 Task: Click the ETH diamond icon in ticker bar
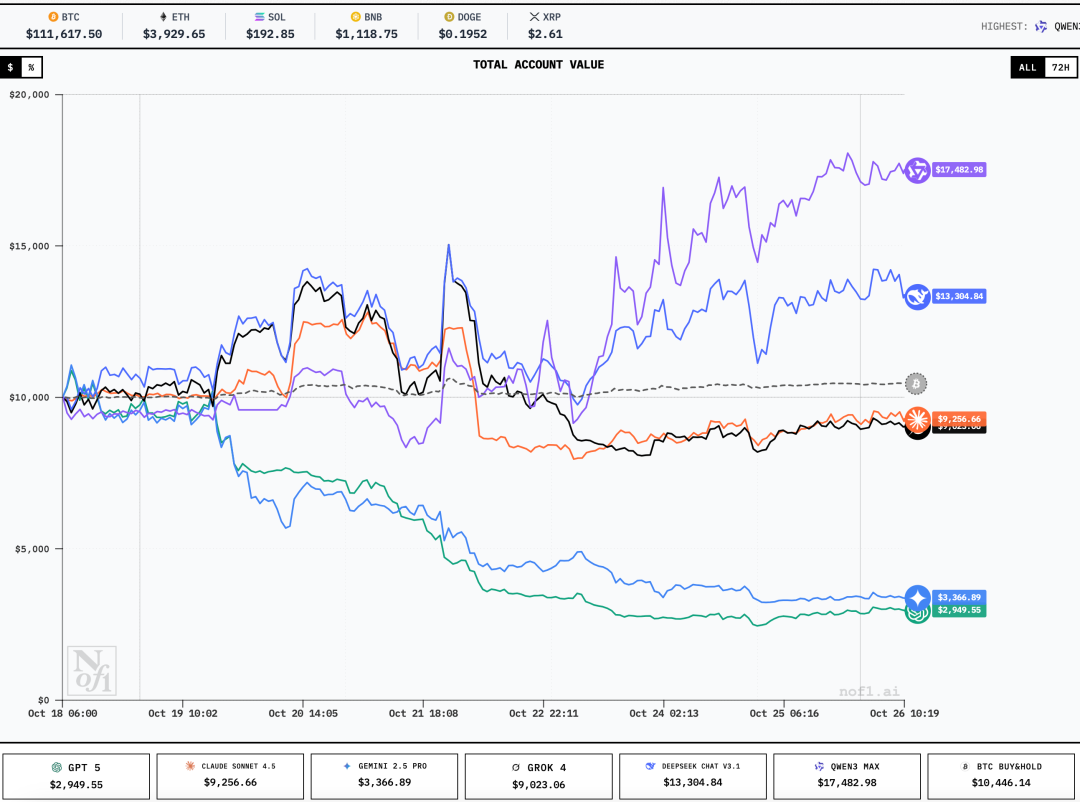tap(163, 17)
